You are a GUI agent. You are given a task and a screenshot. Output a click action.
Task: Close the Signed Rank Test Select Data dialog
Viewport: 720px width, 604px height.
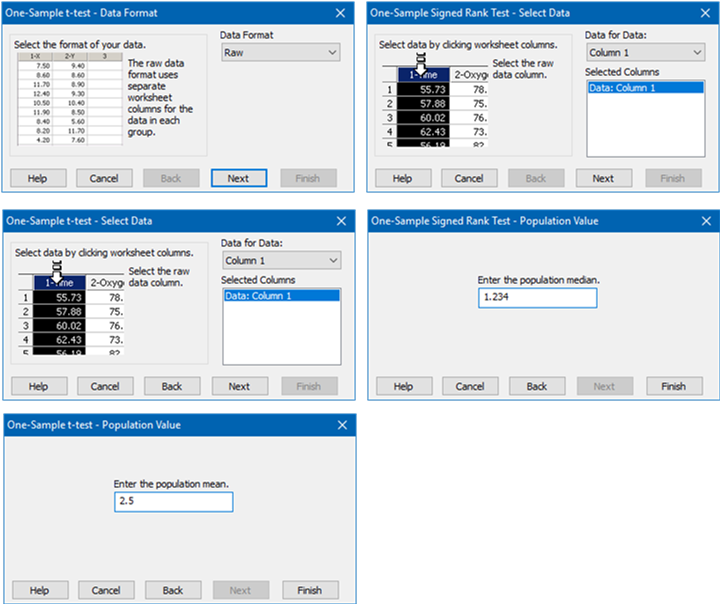click(704, 13)
